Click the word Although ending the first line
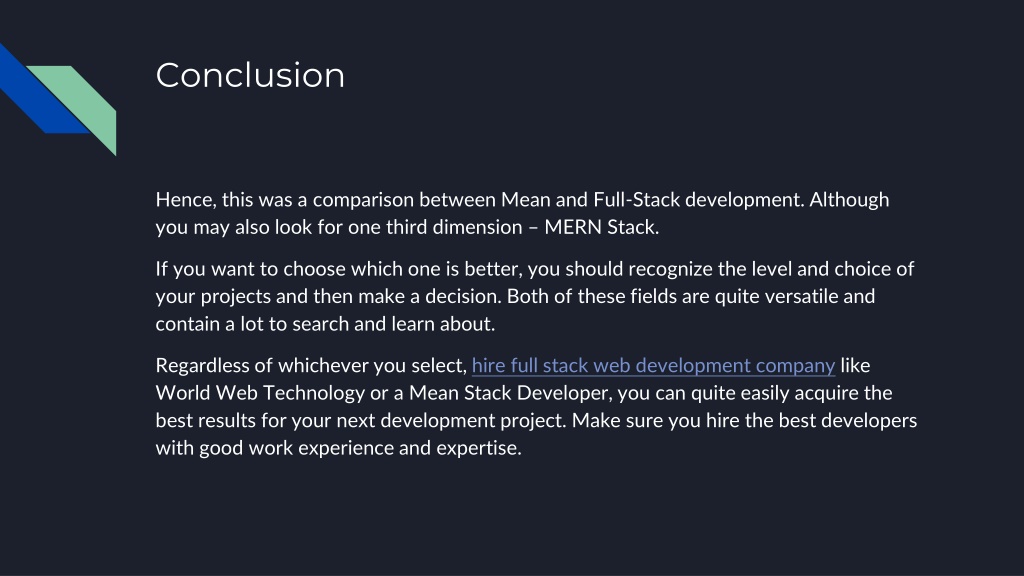Image resolution: width=1024 pixels, height=576 pixels. click(849, 200)
